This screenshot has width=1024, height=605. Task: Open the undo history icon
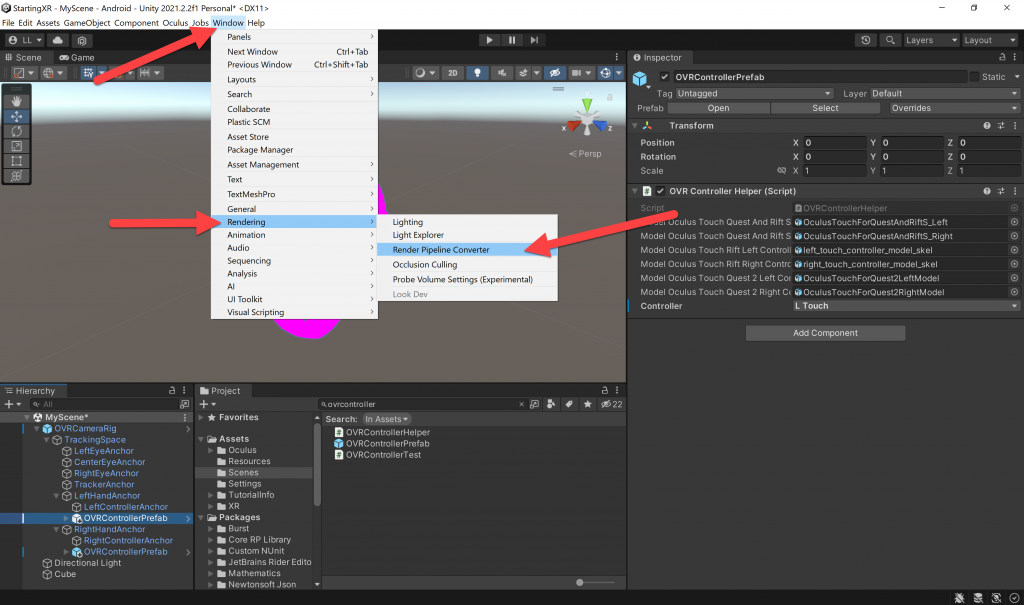(865, 40)
